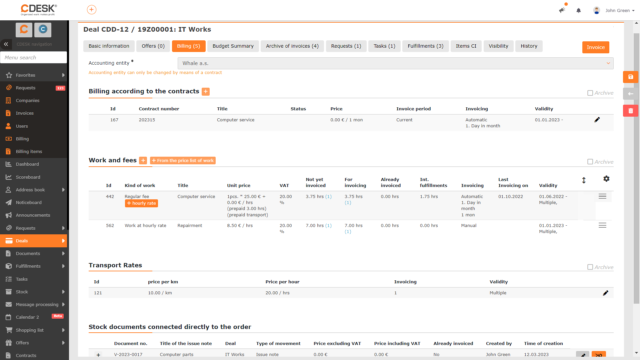Edit transport rate 121 with pencil
The image size is (640, 360).
[605, 293]
